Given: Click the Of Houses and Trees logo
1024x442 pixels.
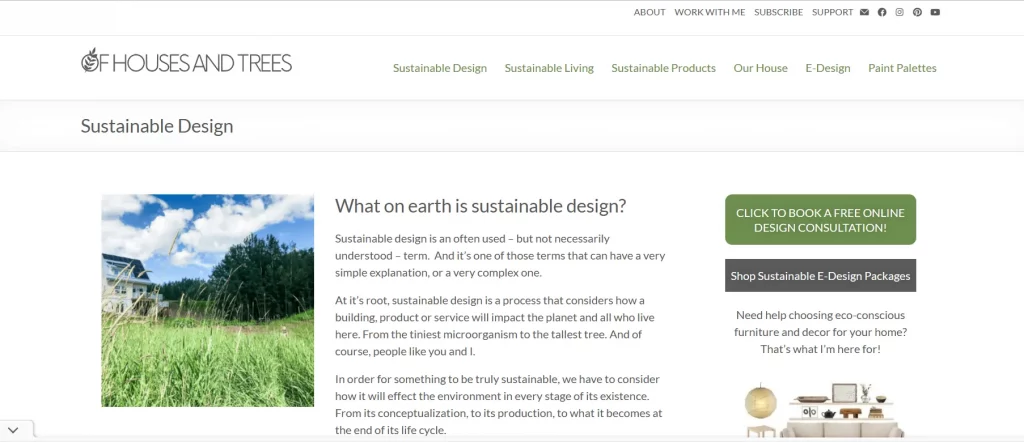Looking at the screenshot, I should [x=186, y=61].
